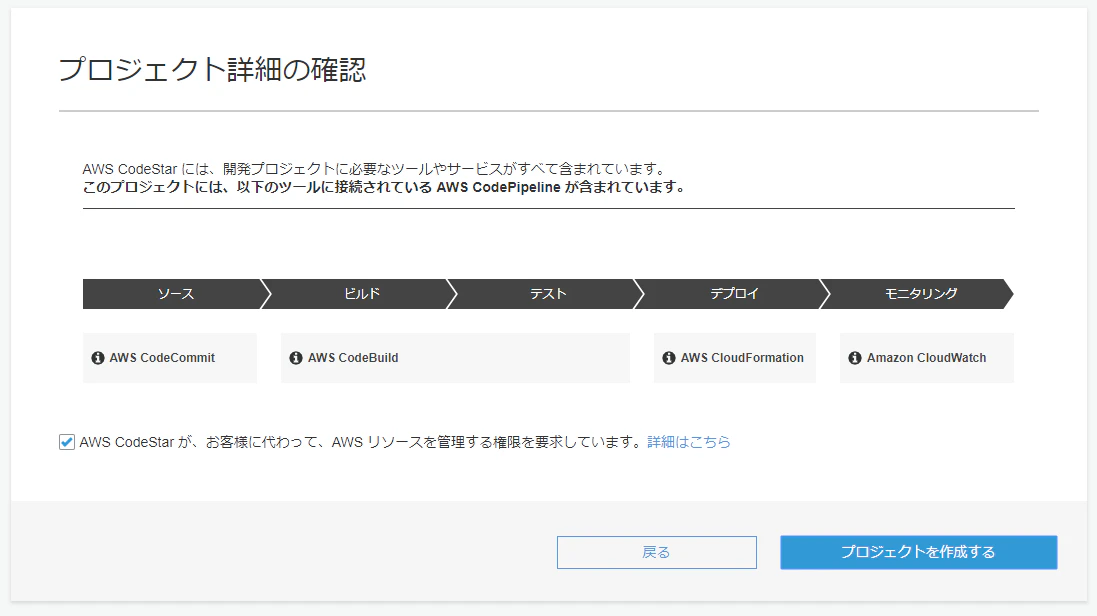Image resolution: width=1097 pixels, height=616 pixels.
Task: Select the デプロイ pipeline stage
Action: (734, 294)
